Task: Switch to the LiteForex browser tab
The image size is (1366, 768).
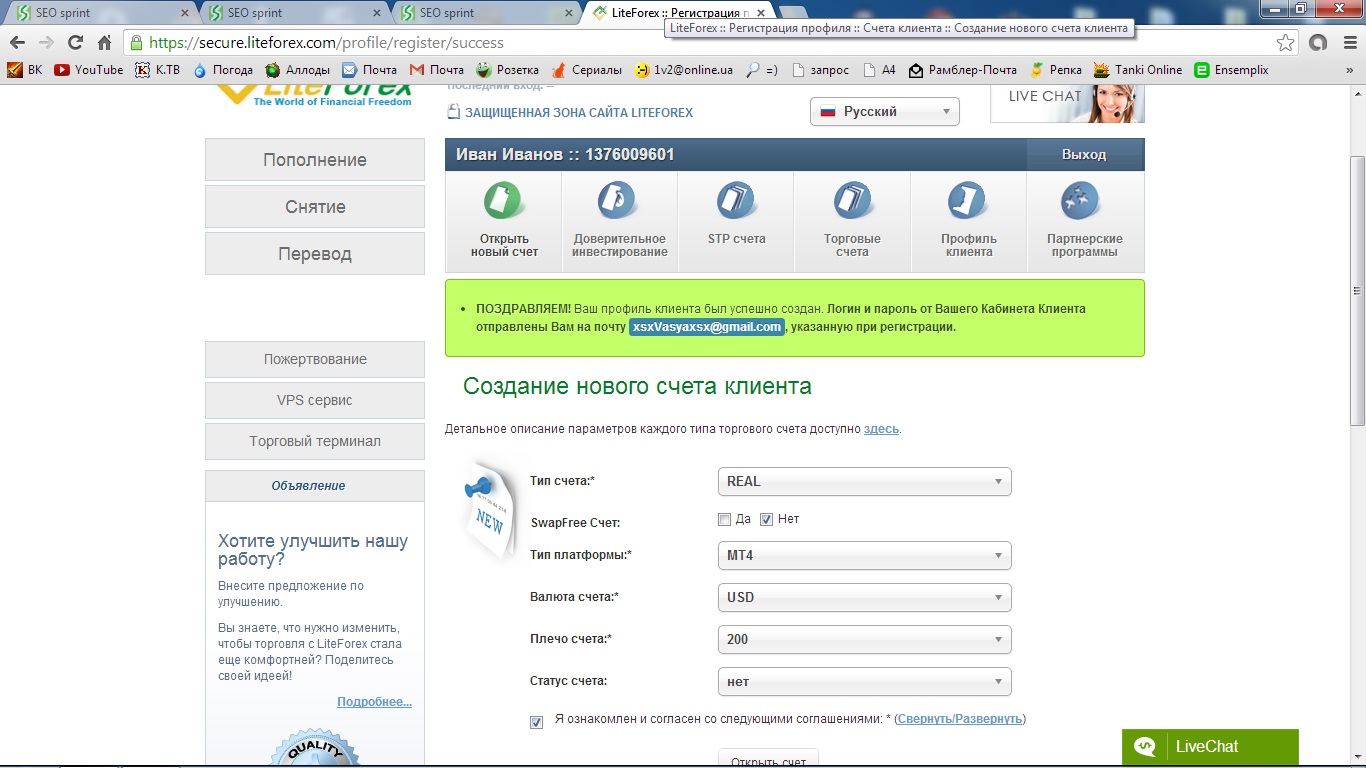Action: [x=678, y=13]
